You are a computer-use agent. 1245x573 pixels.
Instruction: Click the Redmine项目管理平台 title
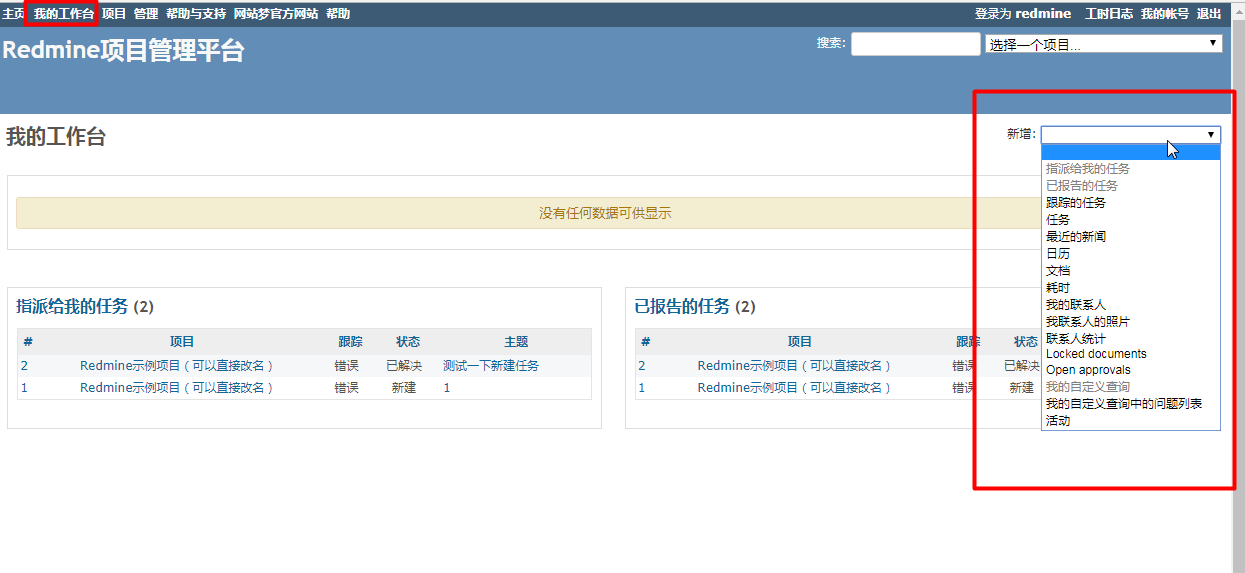click(x=123, y=51)
